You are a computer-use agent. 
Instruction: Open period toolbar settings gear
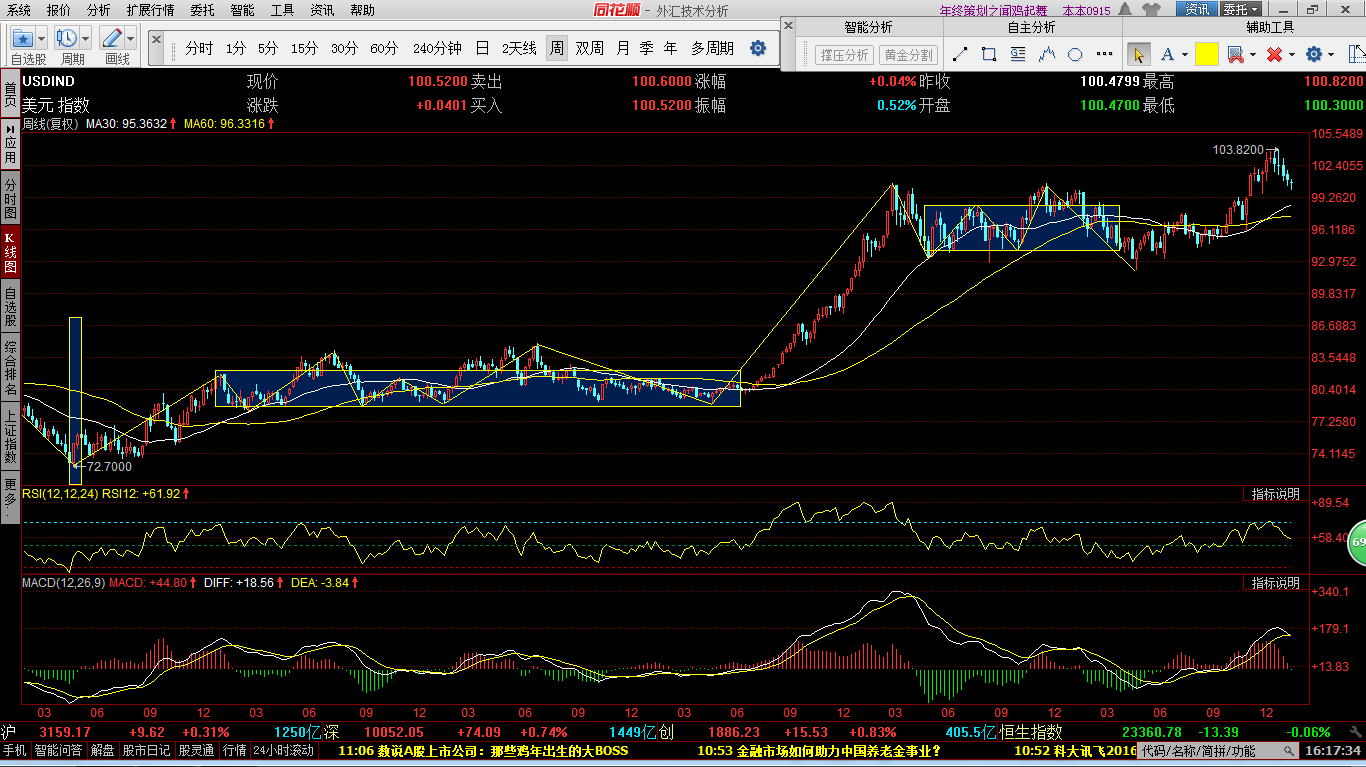tap(758, 48)
